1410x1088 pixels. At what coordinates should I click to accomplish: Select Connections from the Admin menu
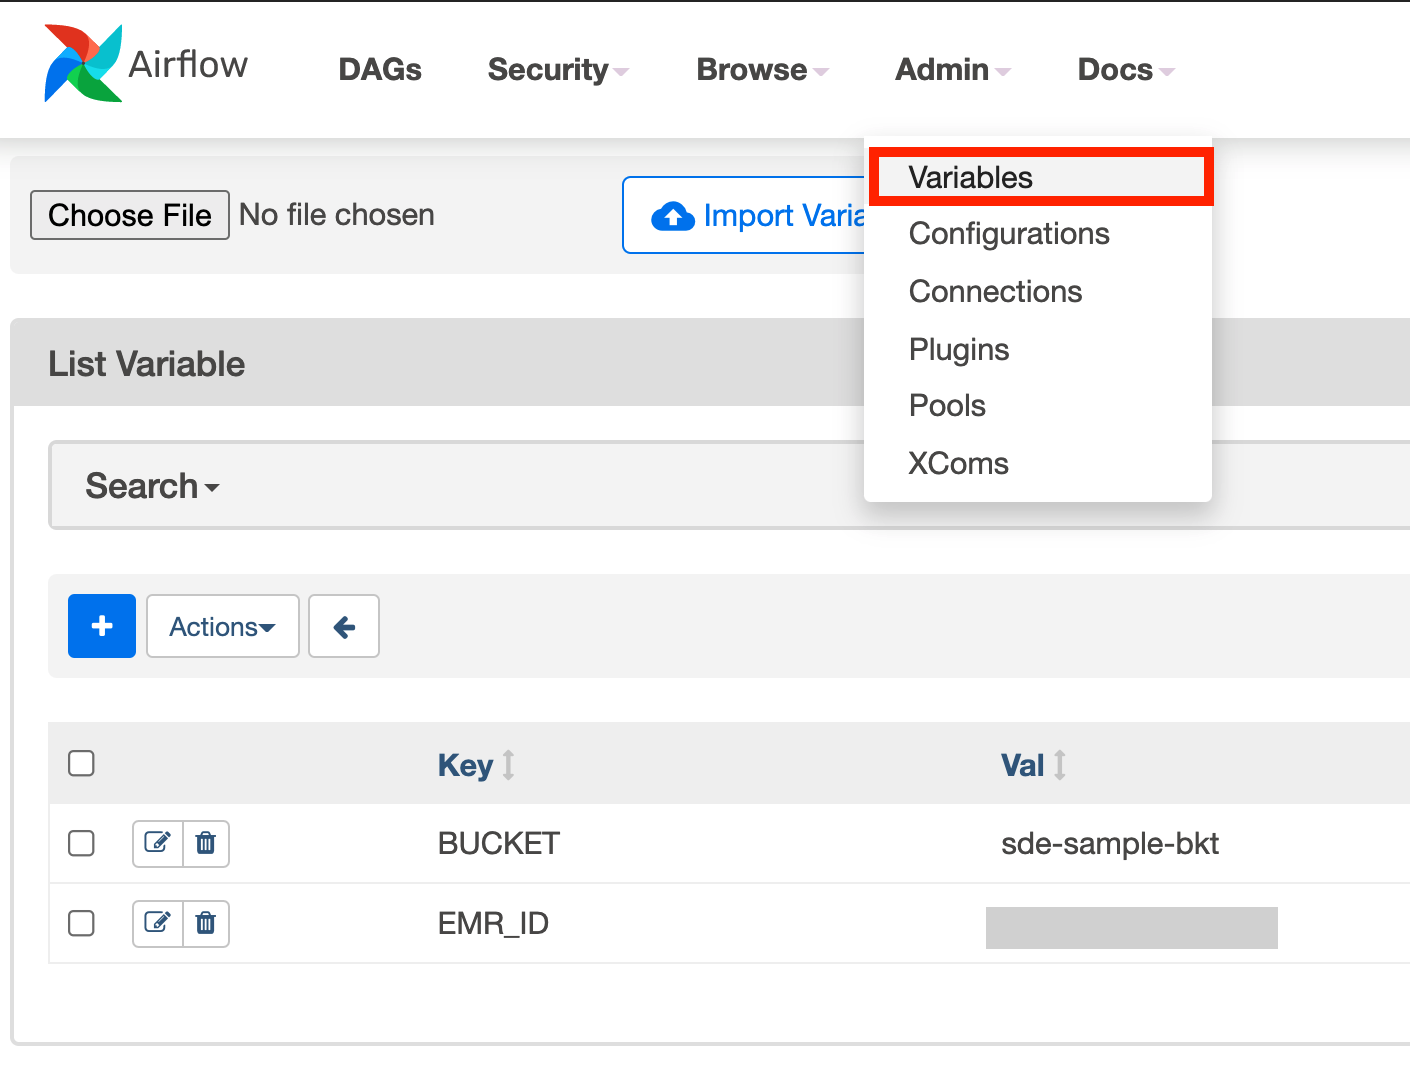coord(1038,292)
